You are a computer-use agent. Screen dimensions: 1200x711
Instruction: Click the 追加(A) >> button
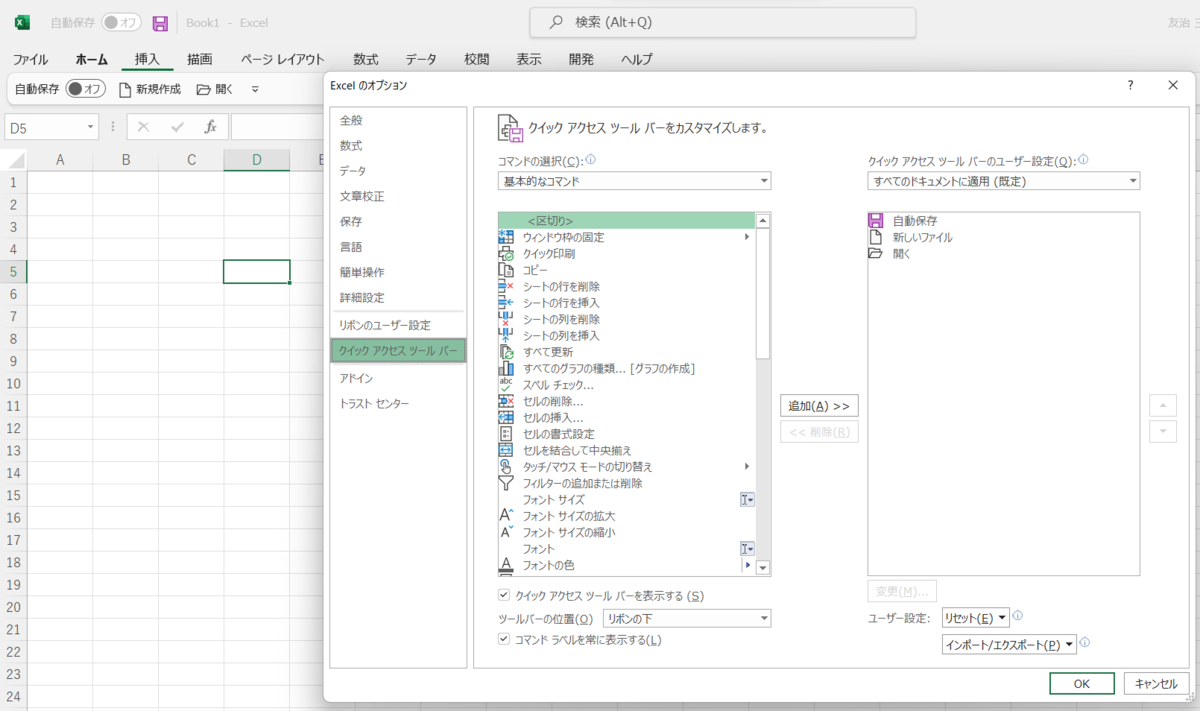pos(819,406)
